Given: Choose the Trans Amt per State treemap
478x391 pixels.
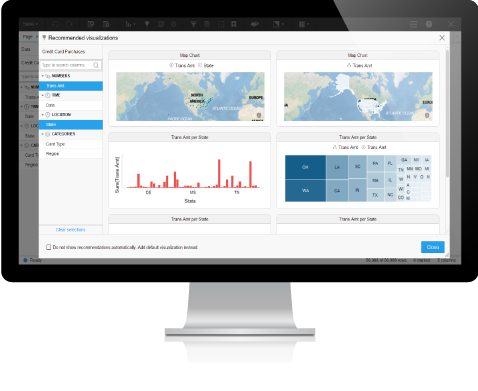Looking at the screenshot, I should pos(358,171).
